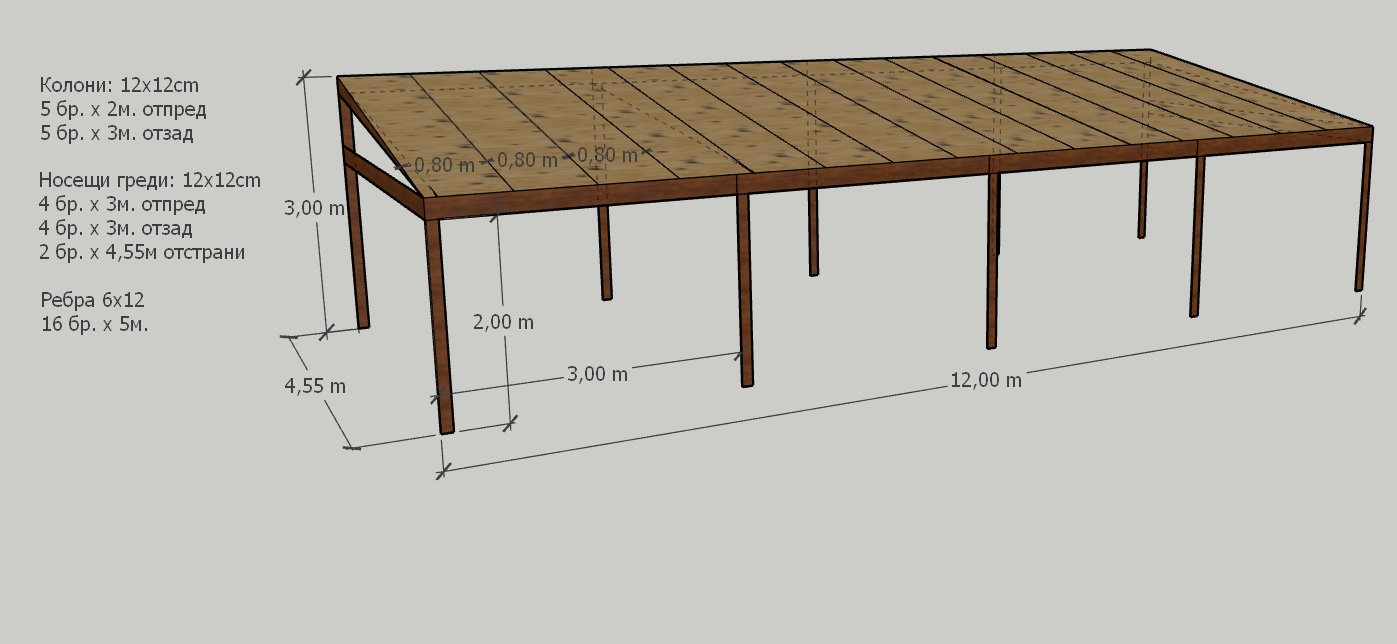Click the 3,00 m column spacing dimension label
This screenshot has width=1397, height=644.
[597, 374]
